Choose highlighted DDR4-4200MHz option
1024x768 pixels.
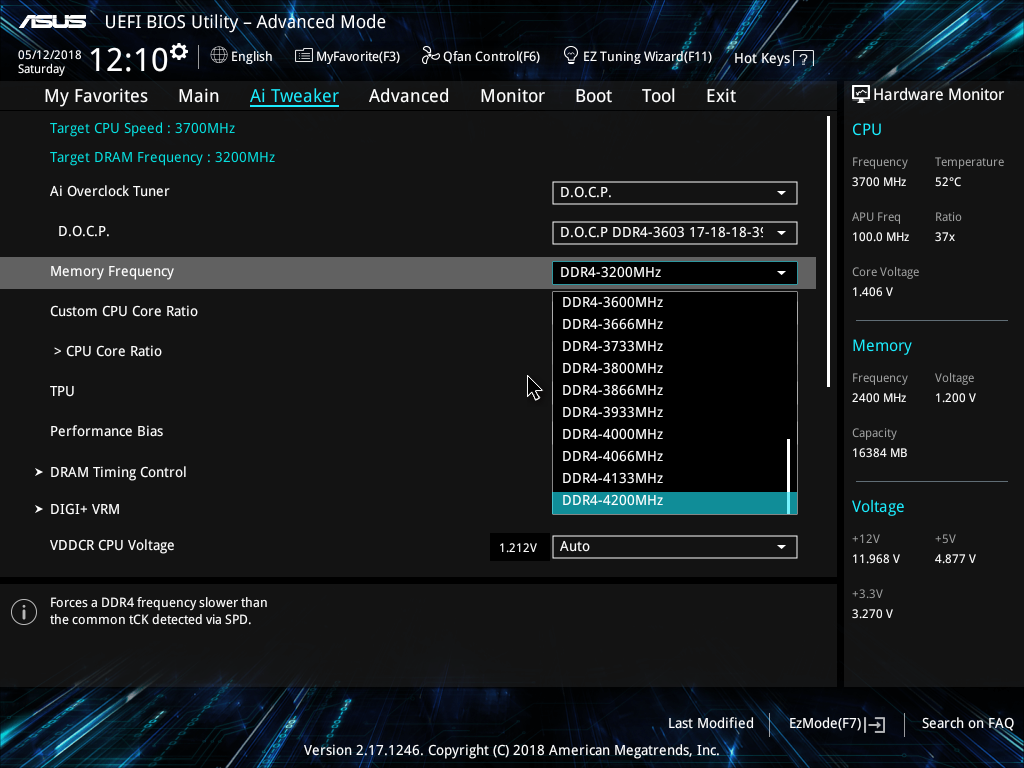[671, 502]
